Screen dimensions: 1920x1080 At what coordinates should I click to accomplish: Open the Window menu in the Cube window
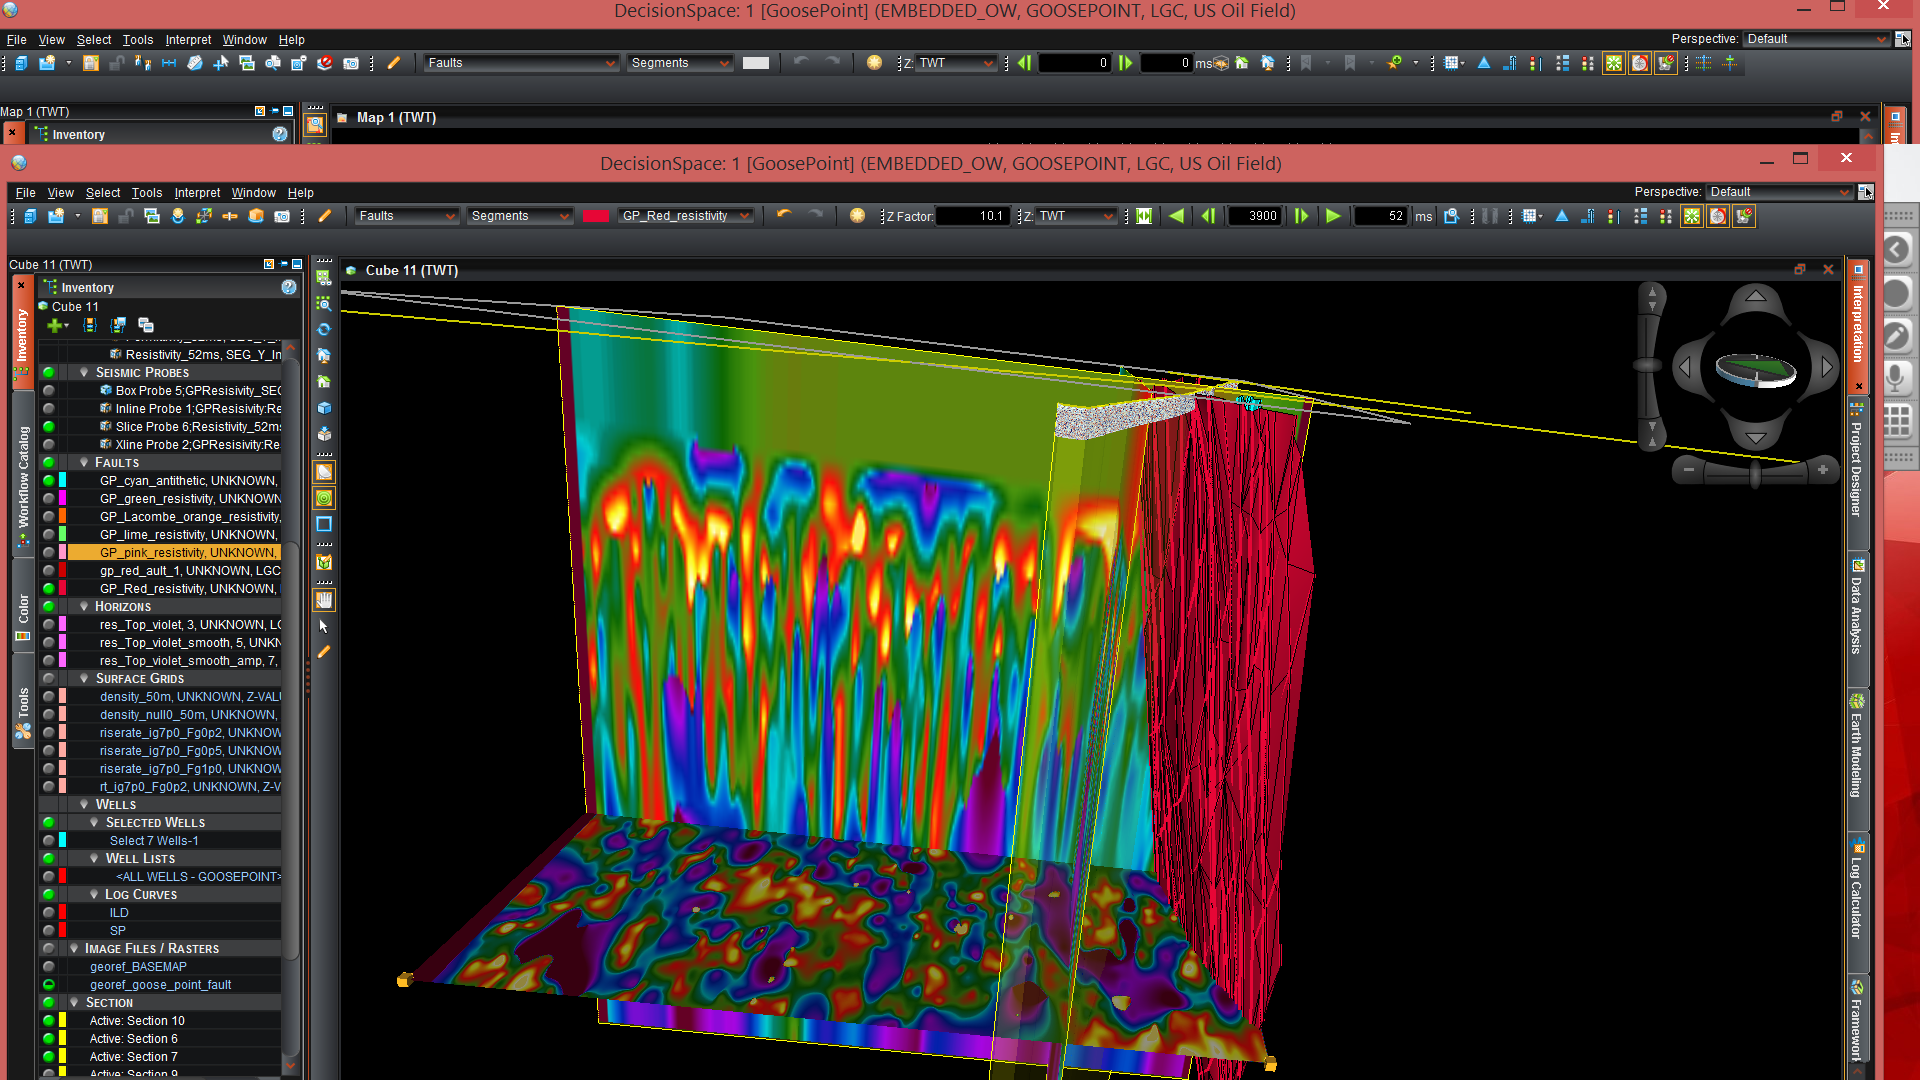(x=254, y=193)
